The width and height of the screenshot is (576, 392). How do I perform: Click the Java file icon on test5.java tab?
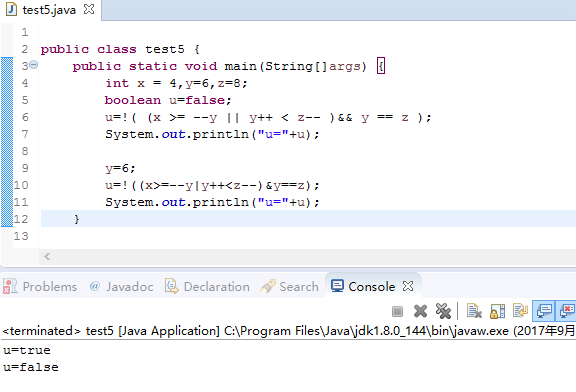11,9
